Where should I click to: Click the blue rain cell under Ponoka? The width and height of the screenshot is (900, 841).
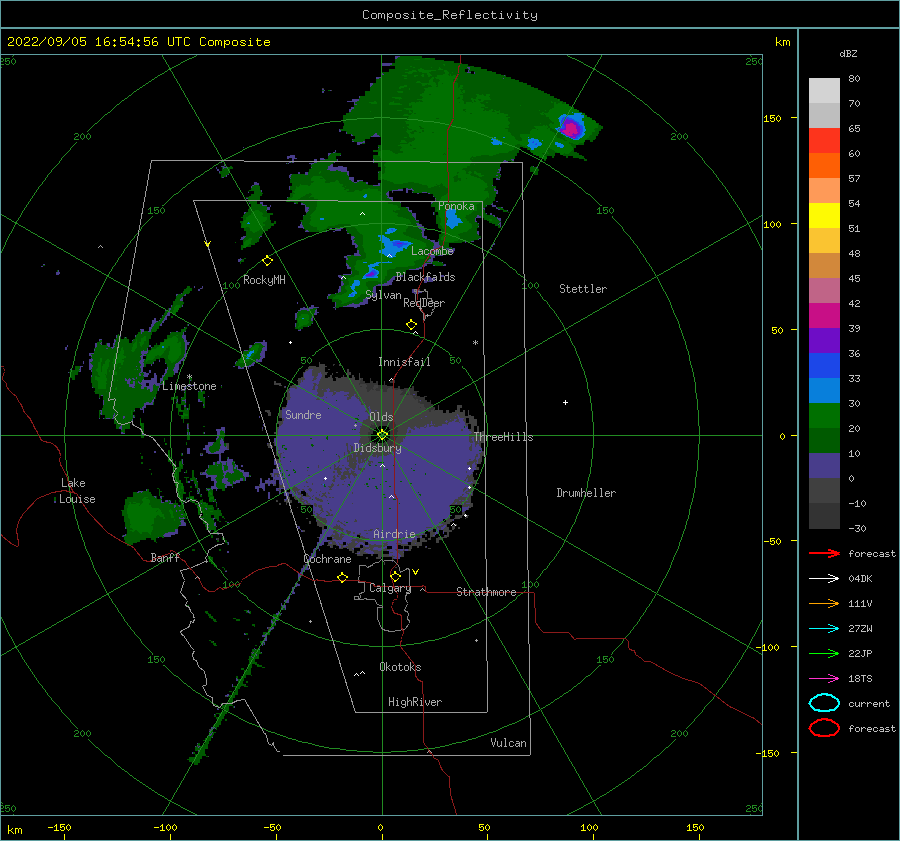tap(453, 219)
